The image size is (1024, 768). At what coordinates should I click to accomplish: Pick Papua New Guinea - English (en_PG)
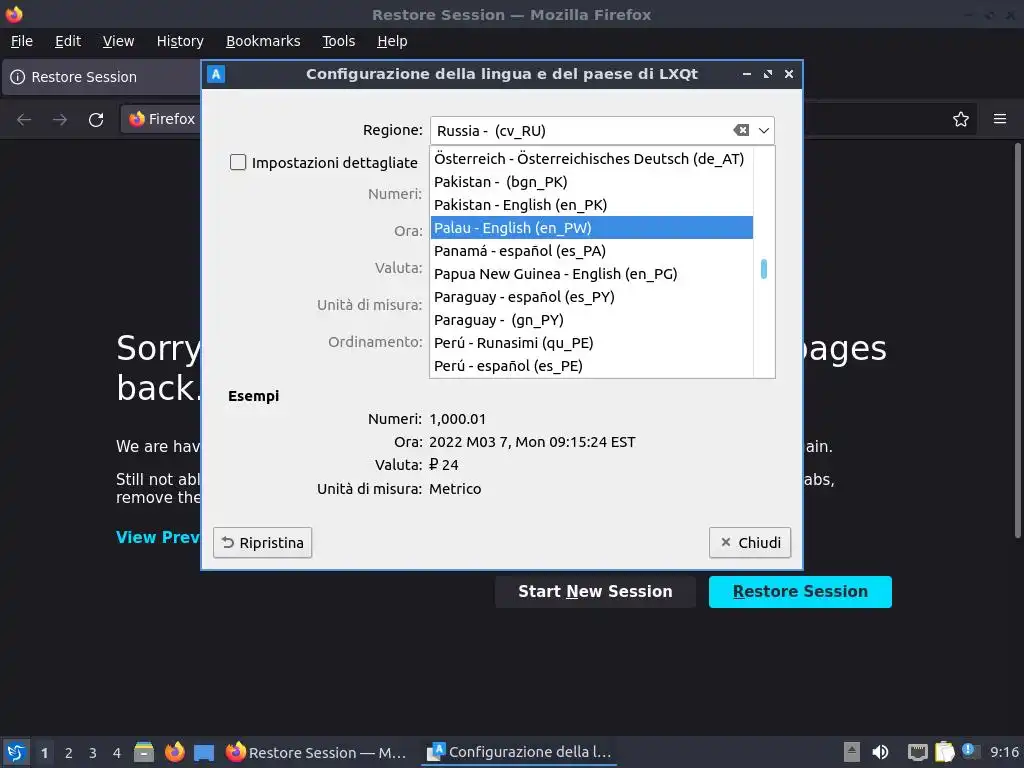point(591,274)
